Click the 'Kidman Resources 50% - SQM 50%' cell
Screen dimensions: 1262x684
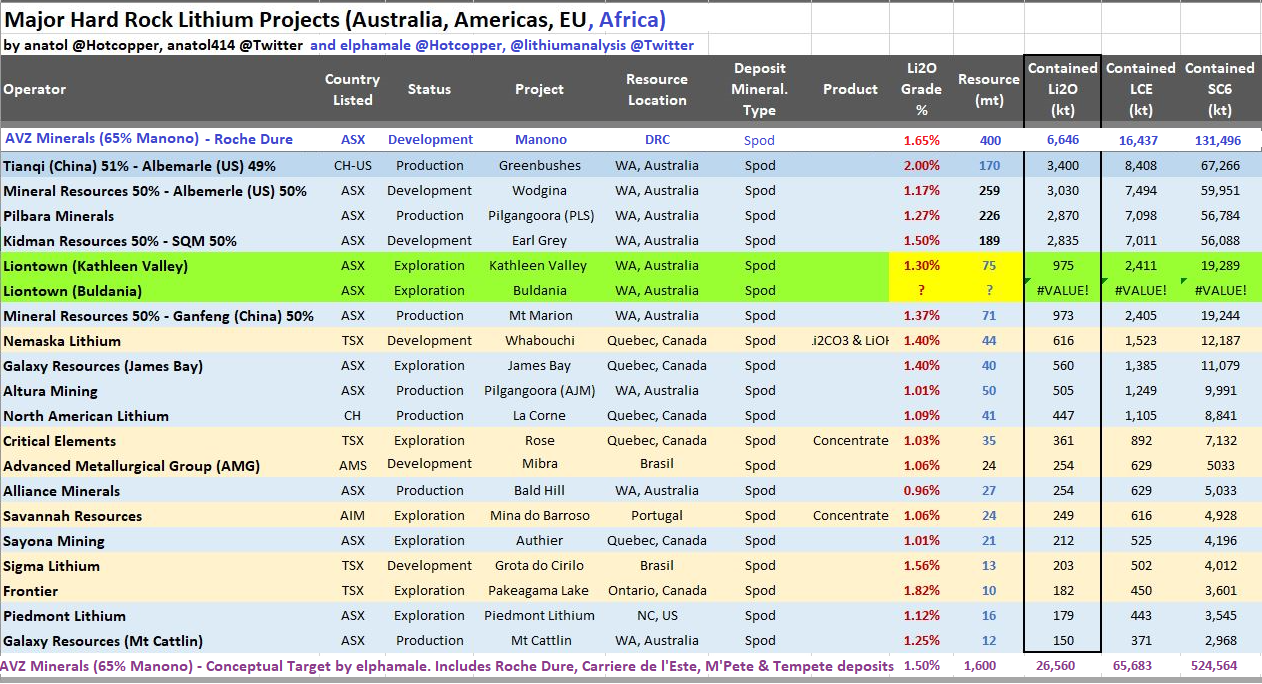[x=121, y=240]
